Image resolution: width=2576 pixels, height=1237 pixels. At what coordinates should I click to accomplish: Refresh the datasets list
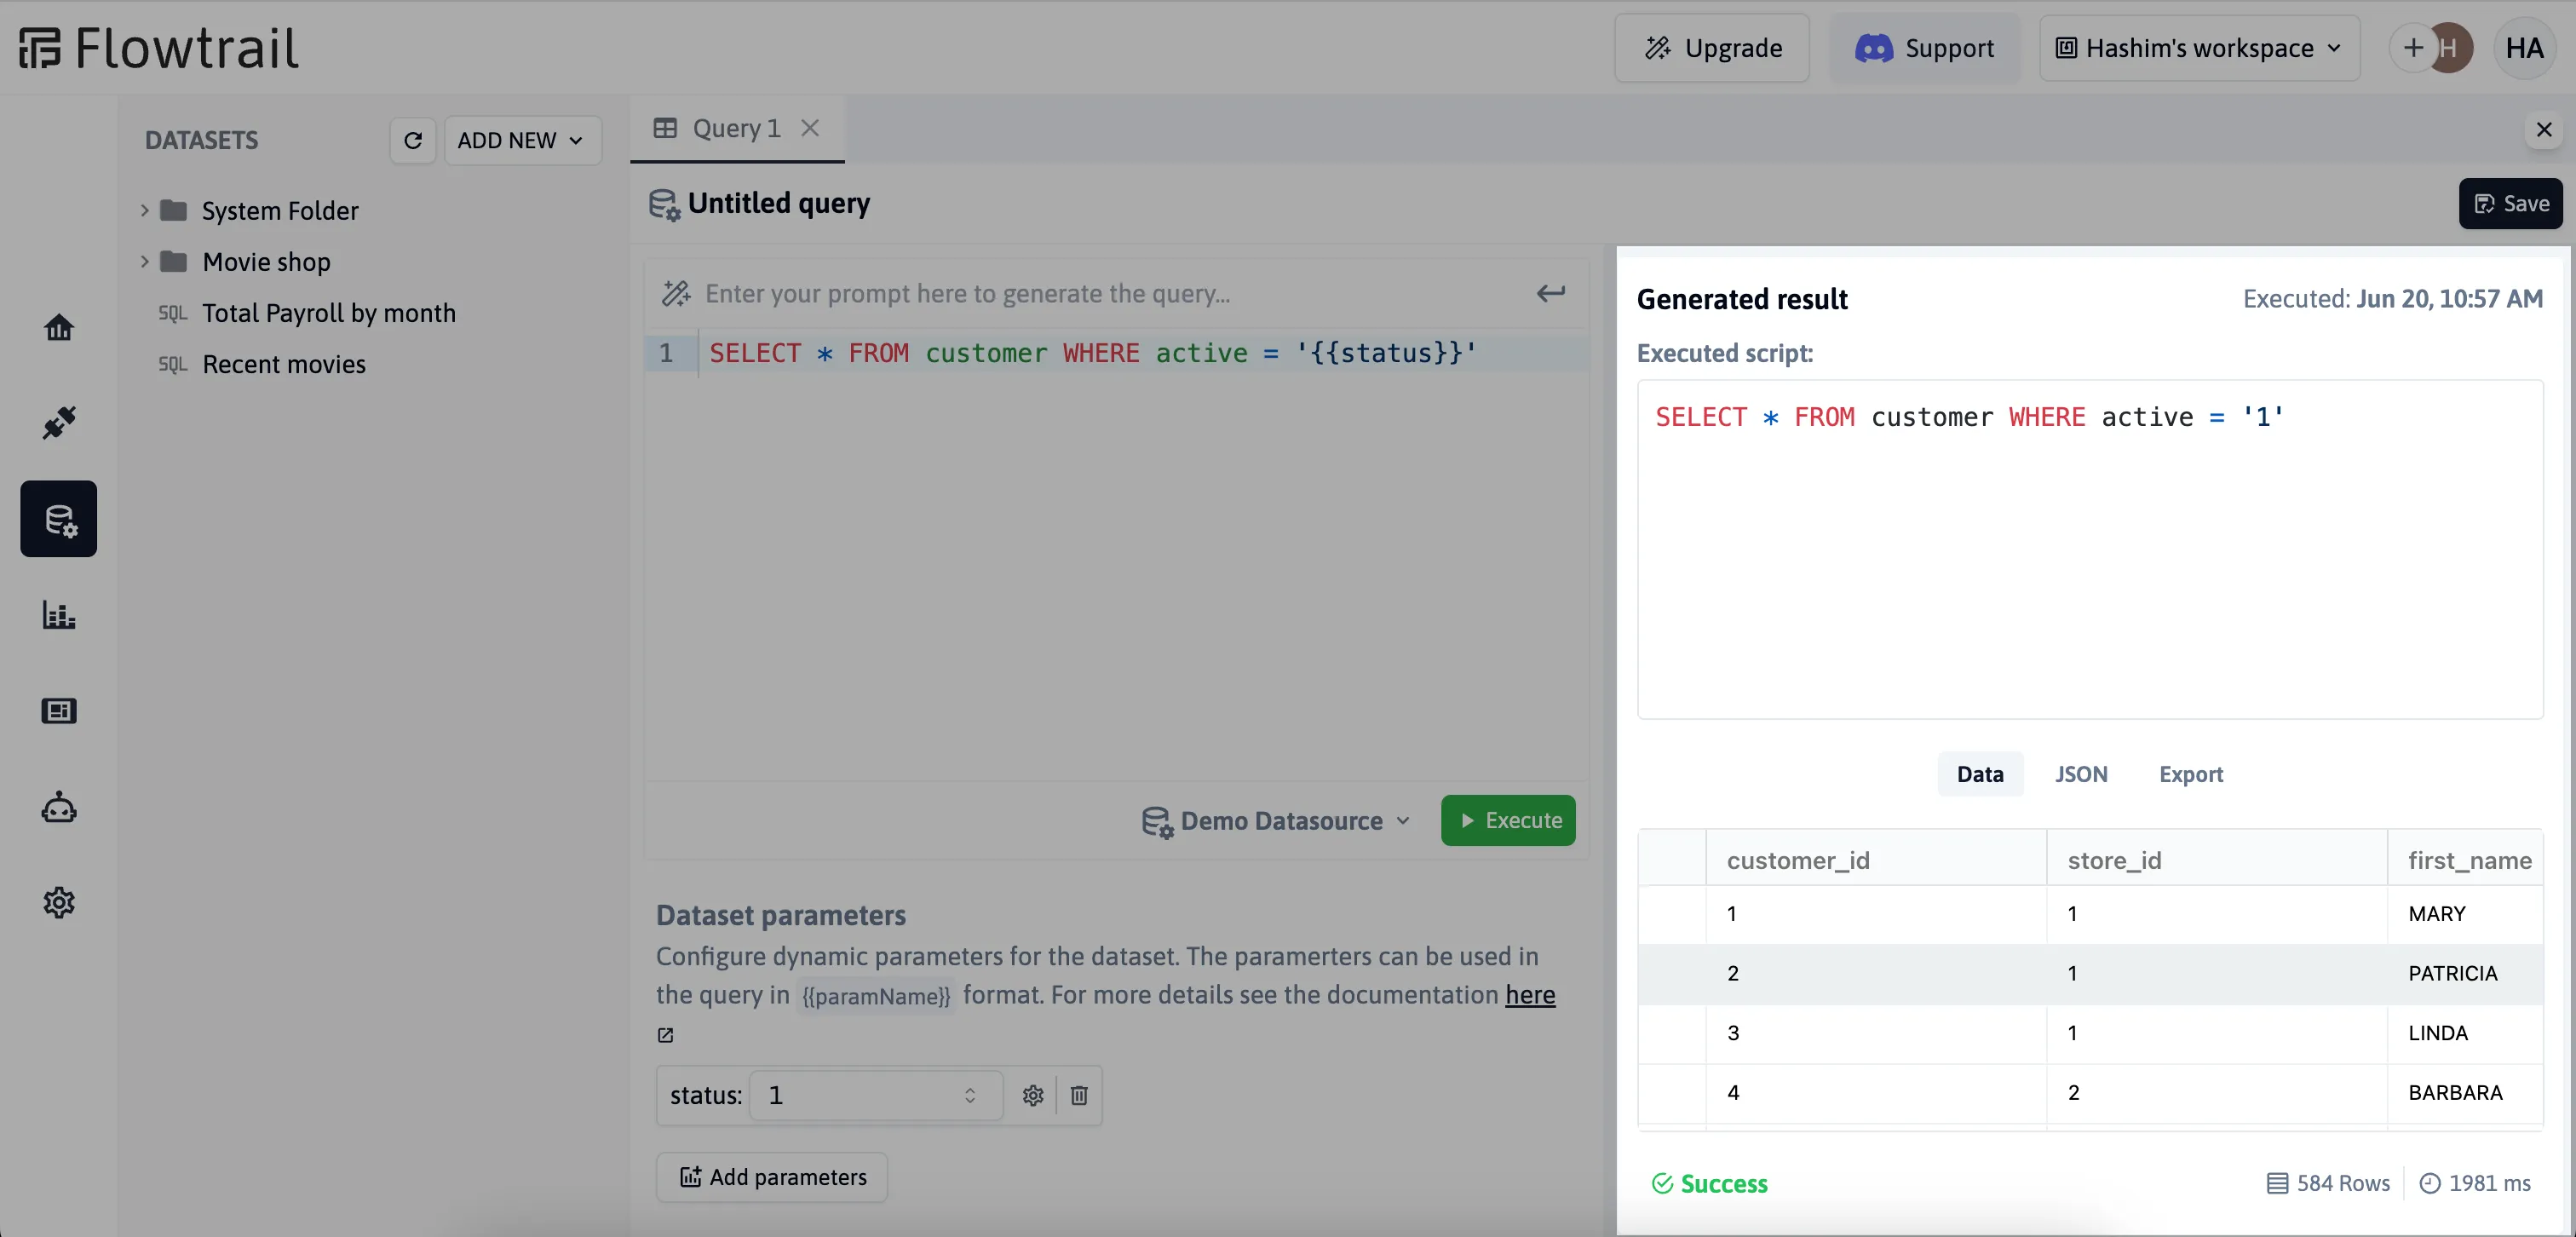point(412,140)
